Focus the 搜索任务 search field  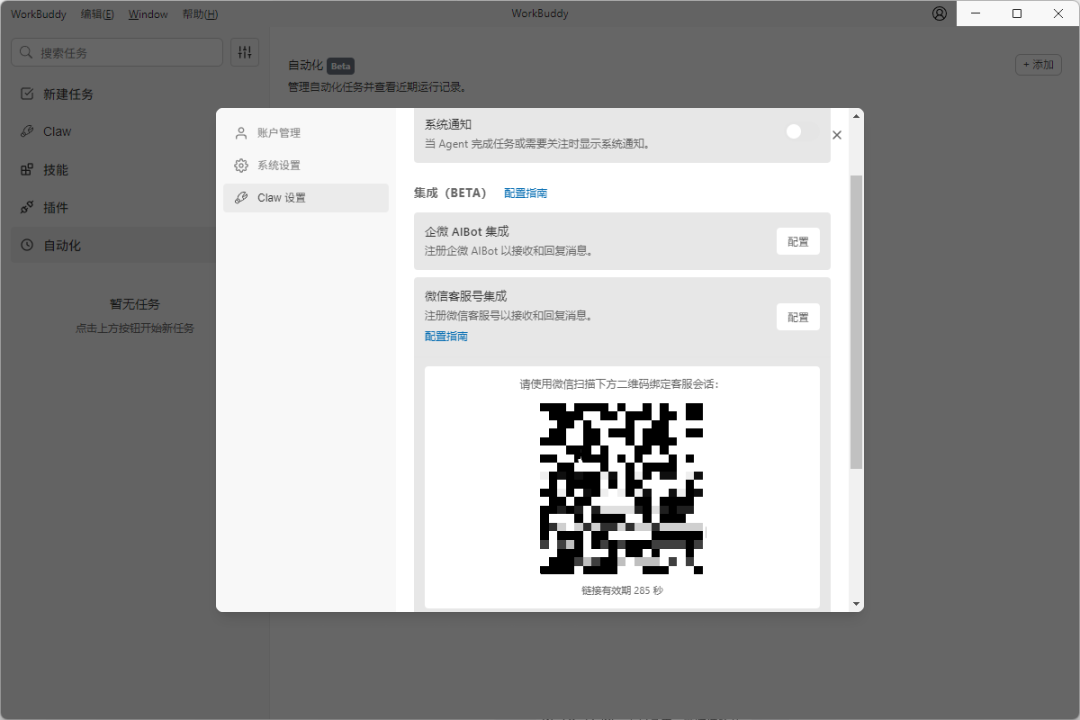click(117, 52)
